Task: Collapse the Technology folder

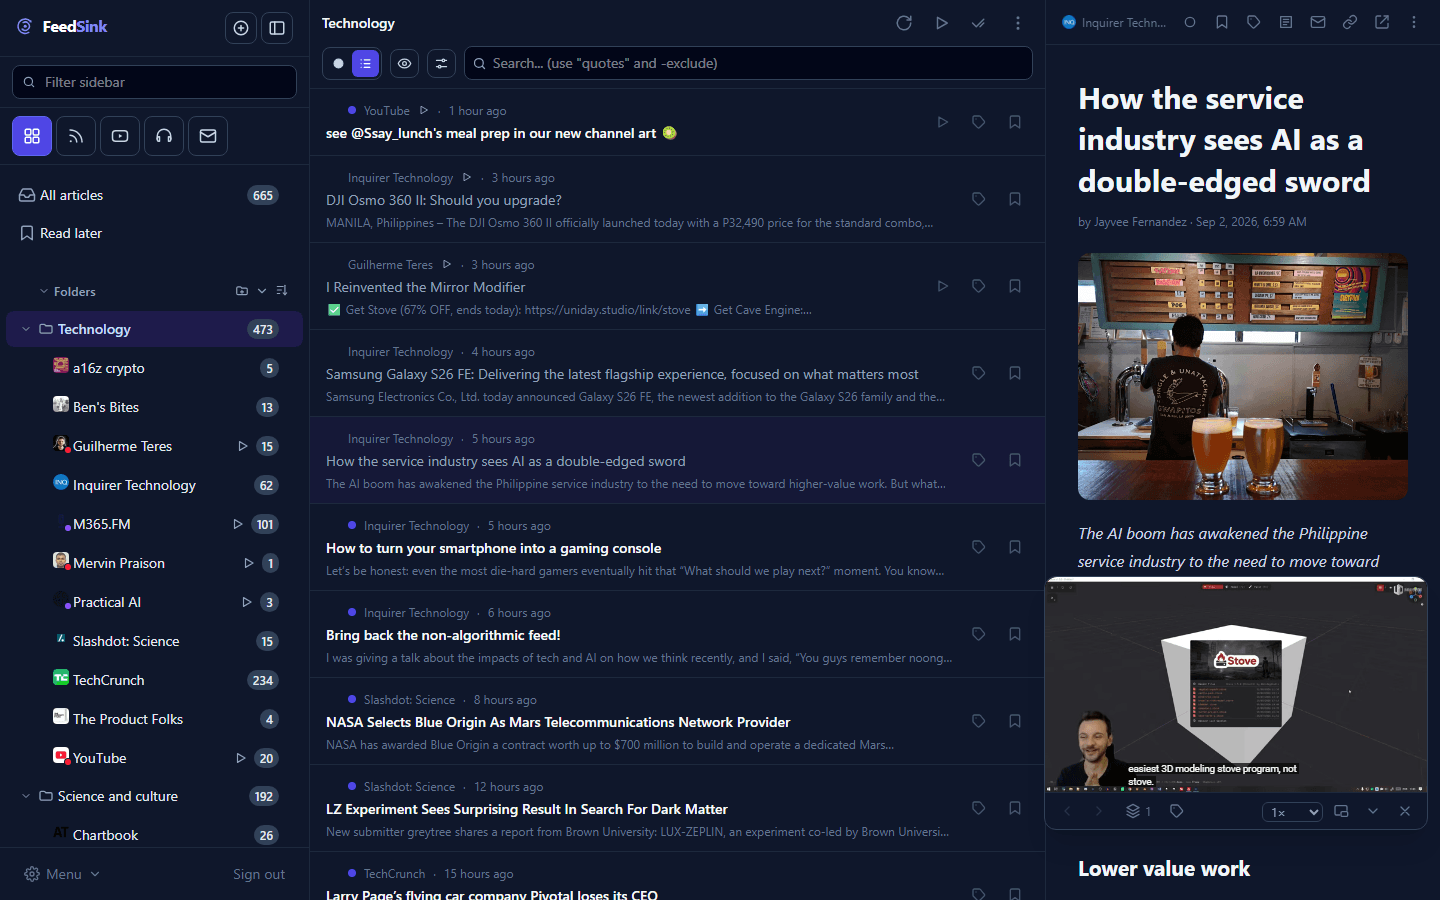Action: [x=26, y=329]
